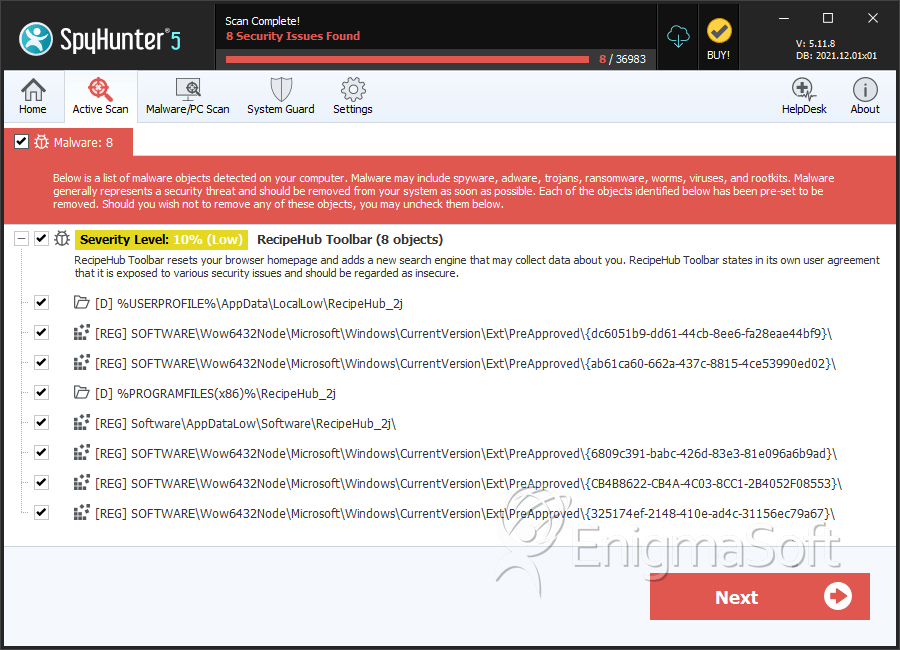Uncheck the RecipeHub Toolbar group checkbox
The image size is (900, 650).
[x=41, y=238]
